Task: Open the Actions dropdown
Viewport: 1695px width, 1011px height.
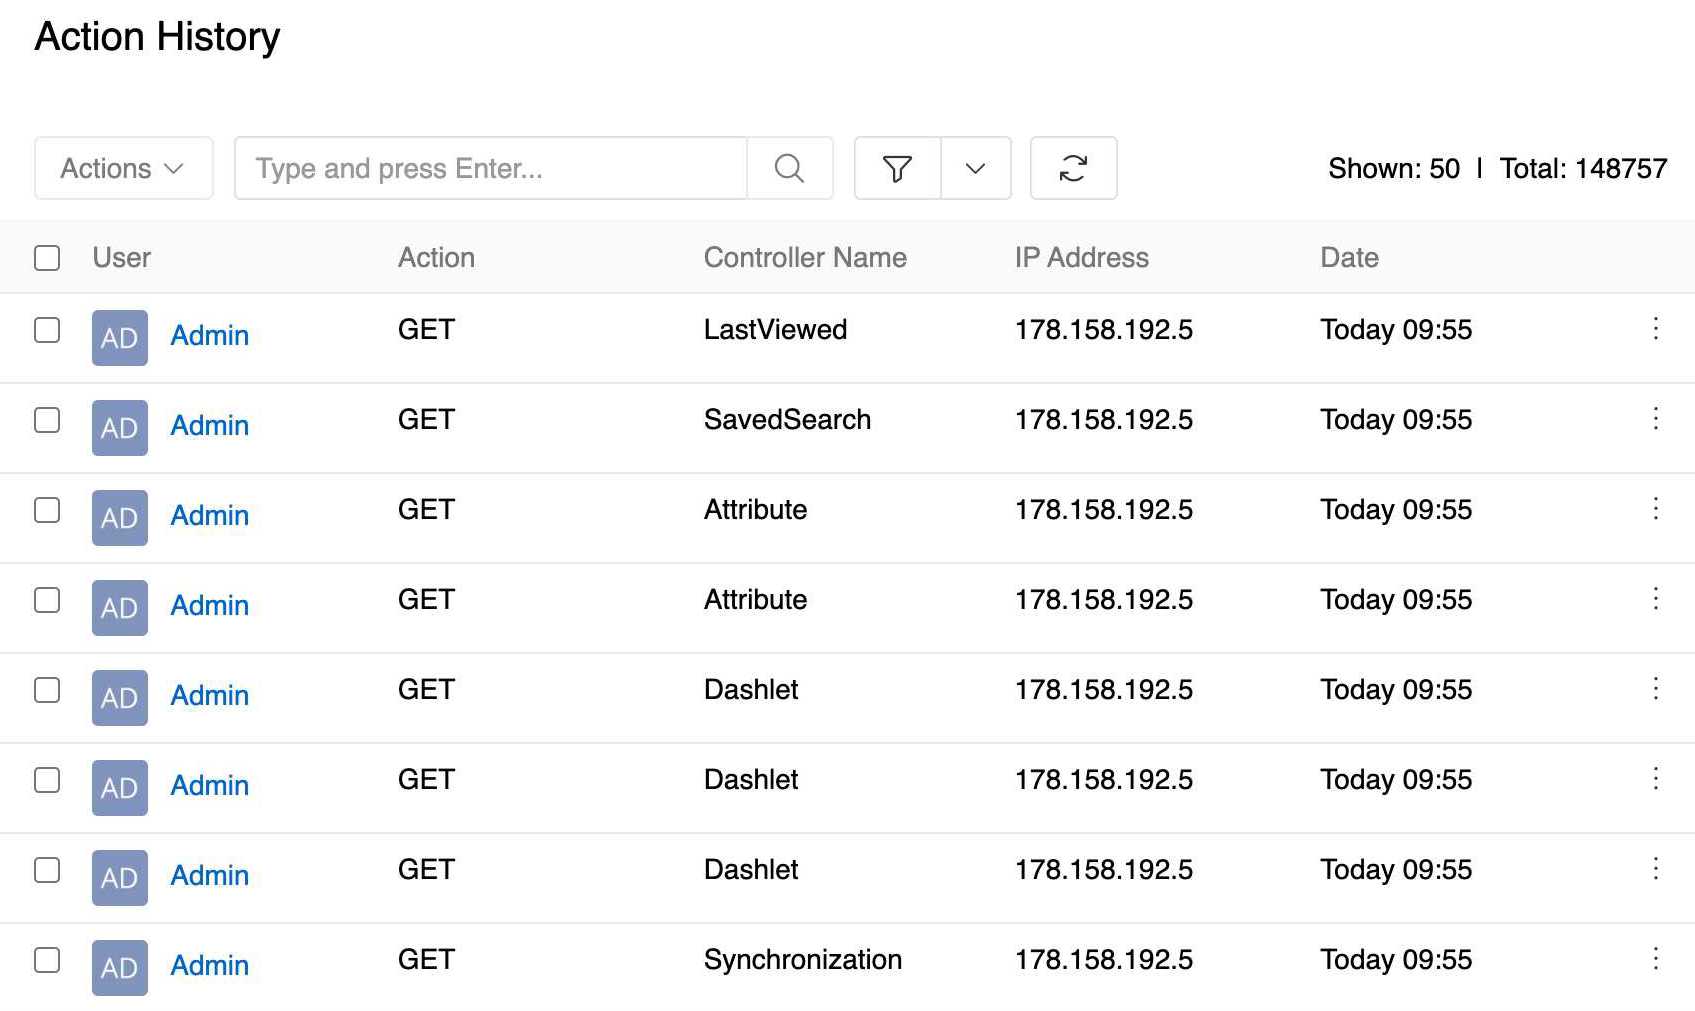Action: pos(123,168)
